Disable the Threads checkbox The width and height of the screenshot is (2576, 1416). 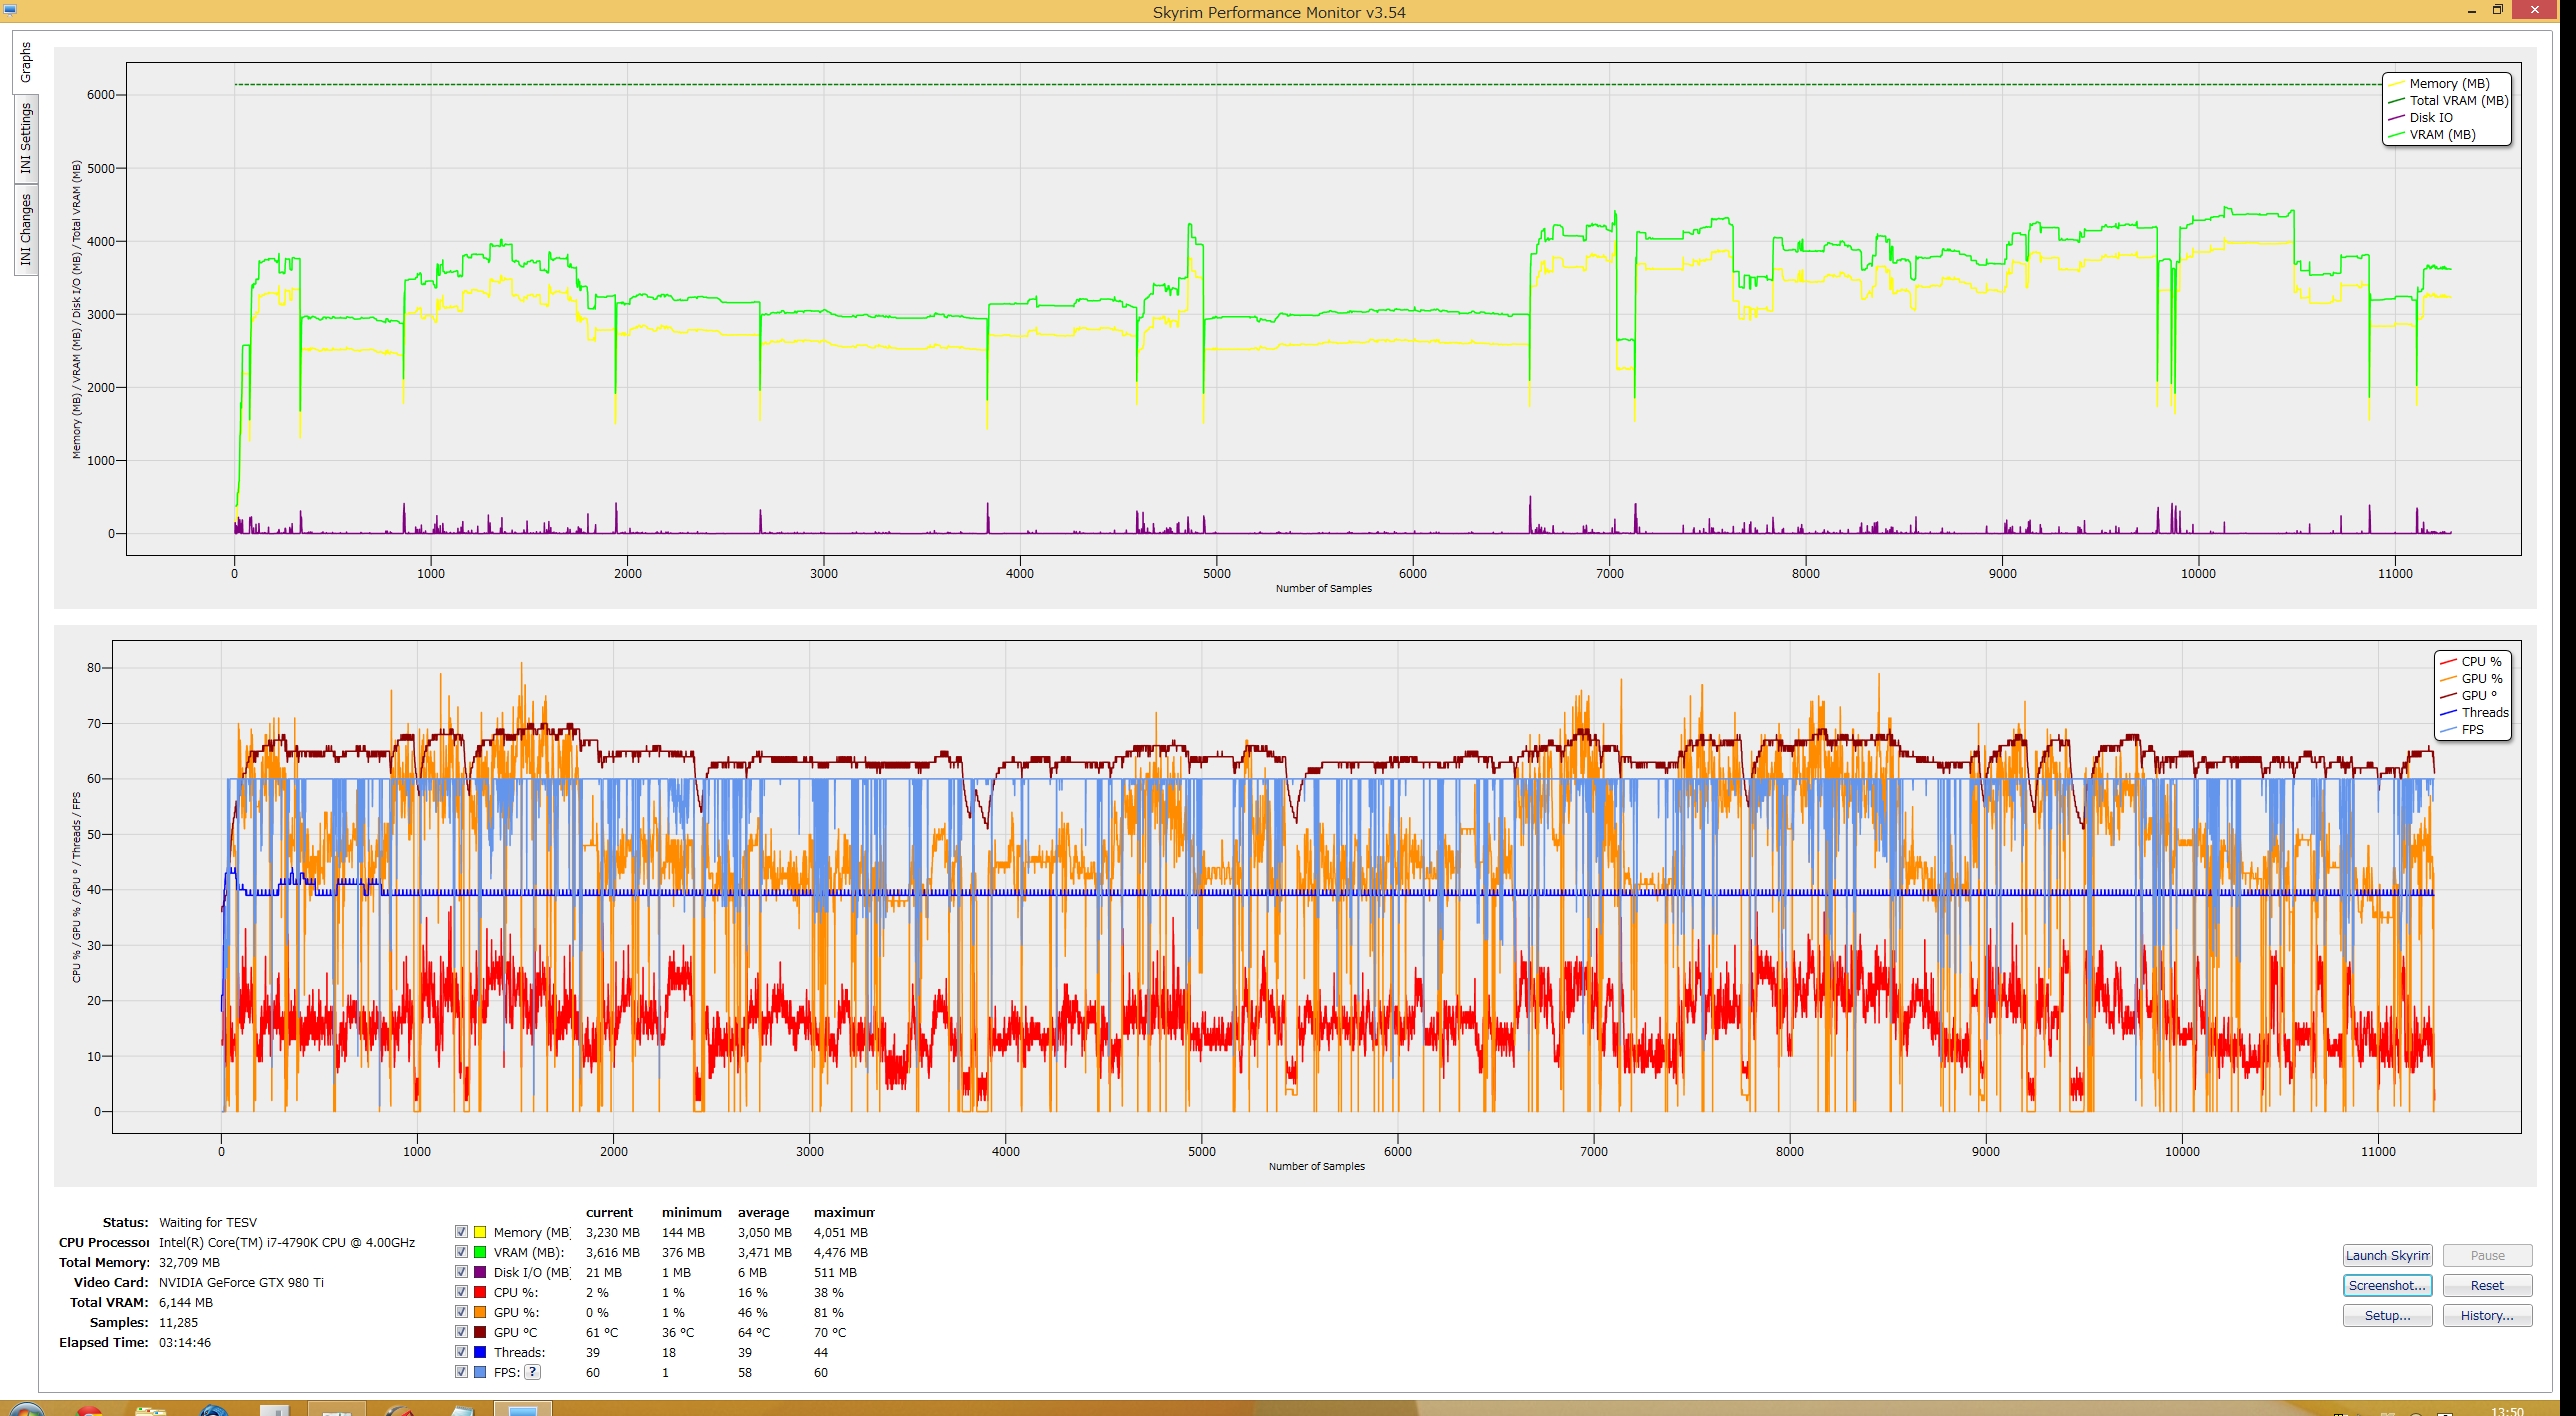(x=461, y=1352)
